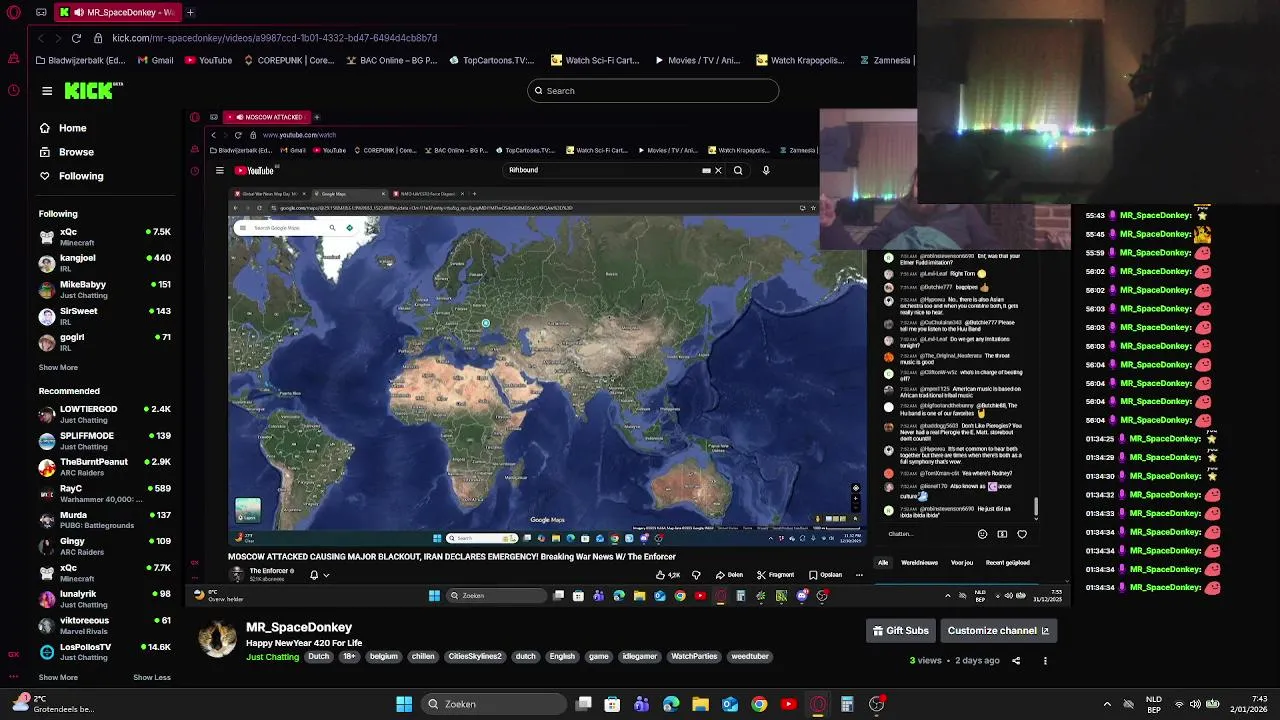Open SirSweet followed channel
1280x720 pixels.
click(105, 316)
